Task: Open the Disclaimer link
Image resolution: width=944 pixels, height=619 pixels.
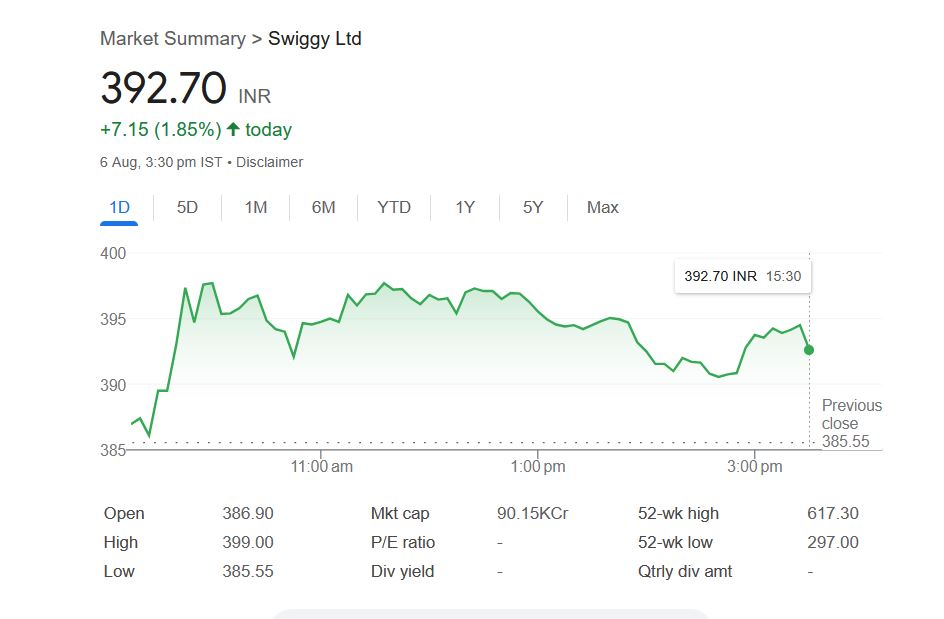Action: coord(270,162)
